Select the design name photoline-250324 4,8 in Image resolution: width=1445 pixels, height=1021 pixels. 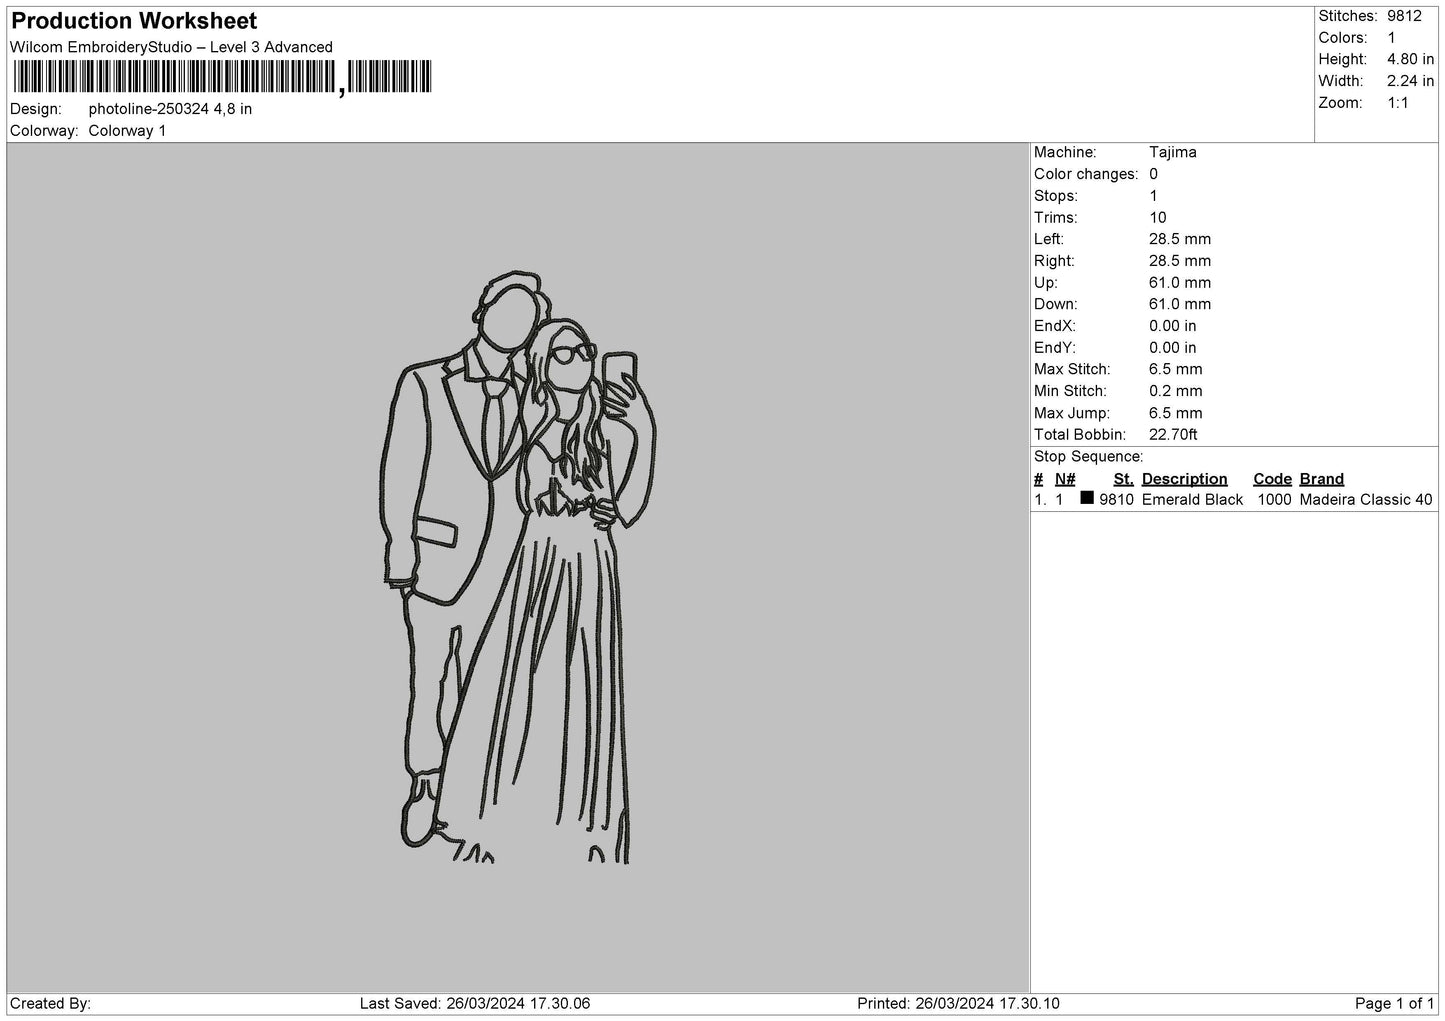click(170, 109)
